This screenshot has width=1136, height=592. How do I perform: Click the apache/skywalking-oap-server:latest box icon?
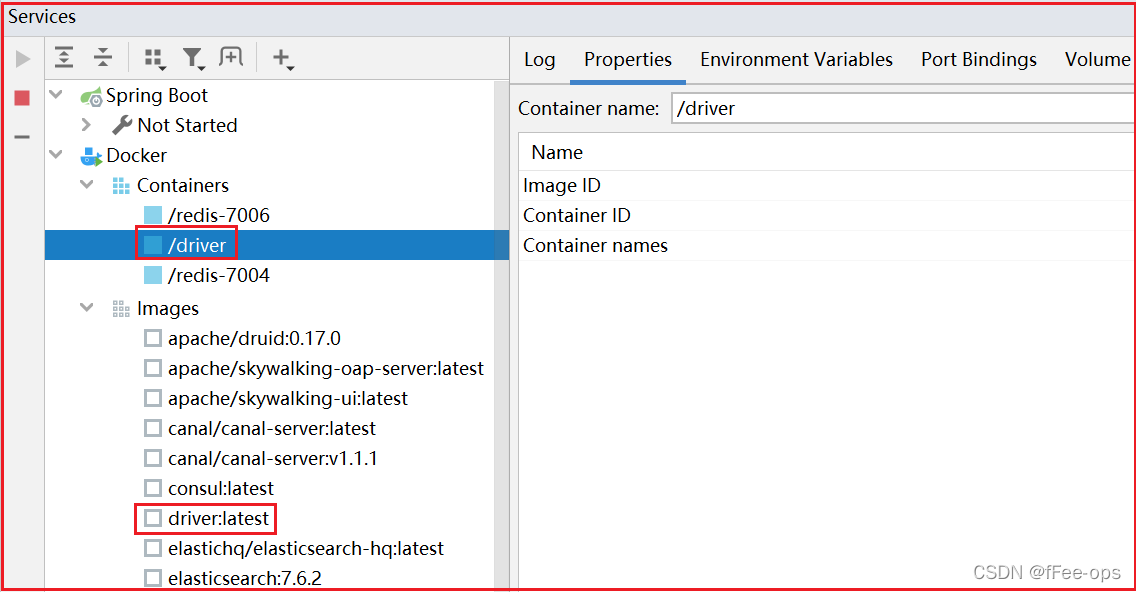click(153, 368)
